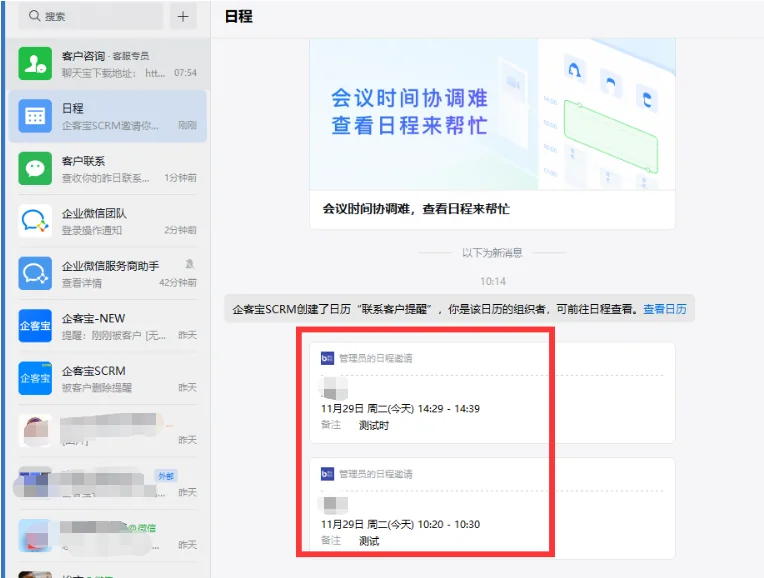This screenshot has width=764, height=578.
Task: Click the 会议时间协调难，查看日程来帮忙 caption
Action: tap(416, 209)
